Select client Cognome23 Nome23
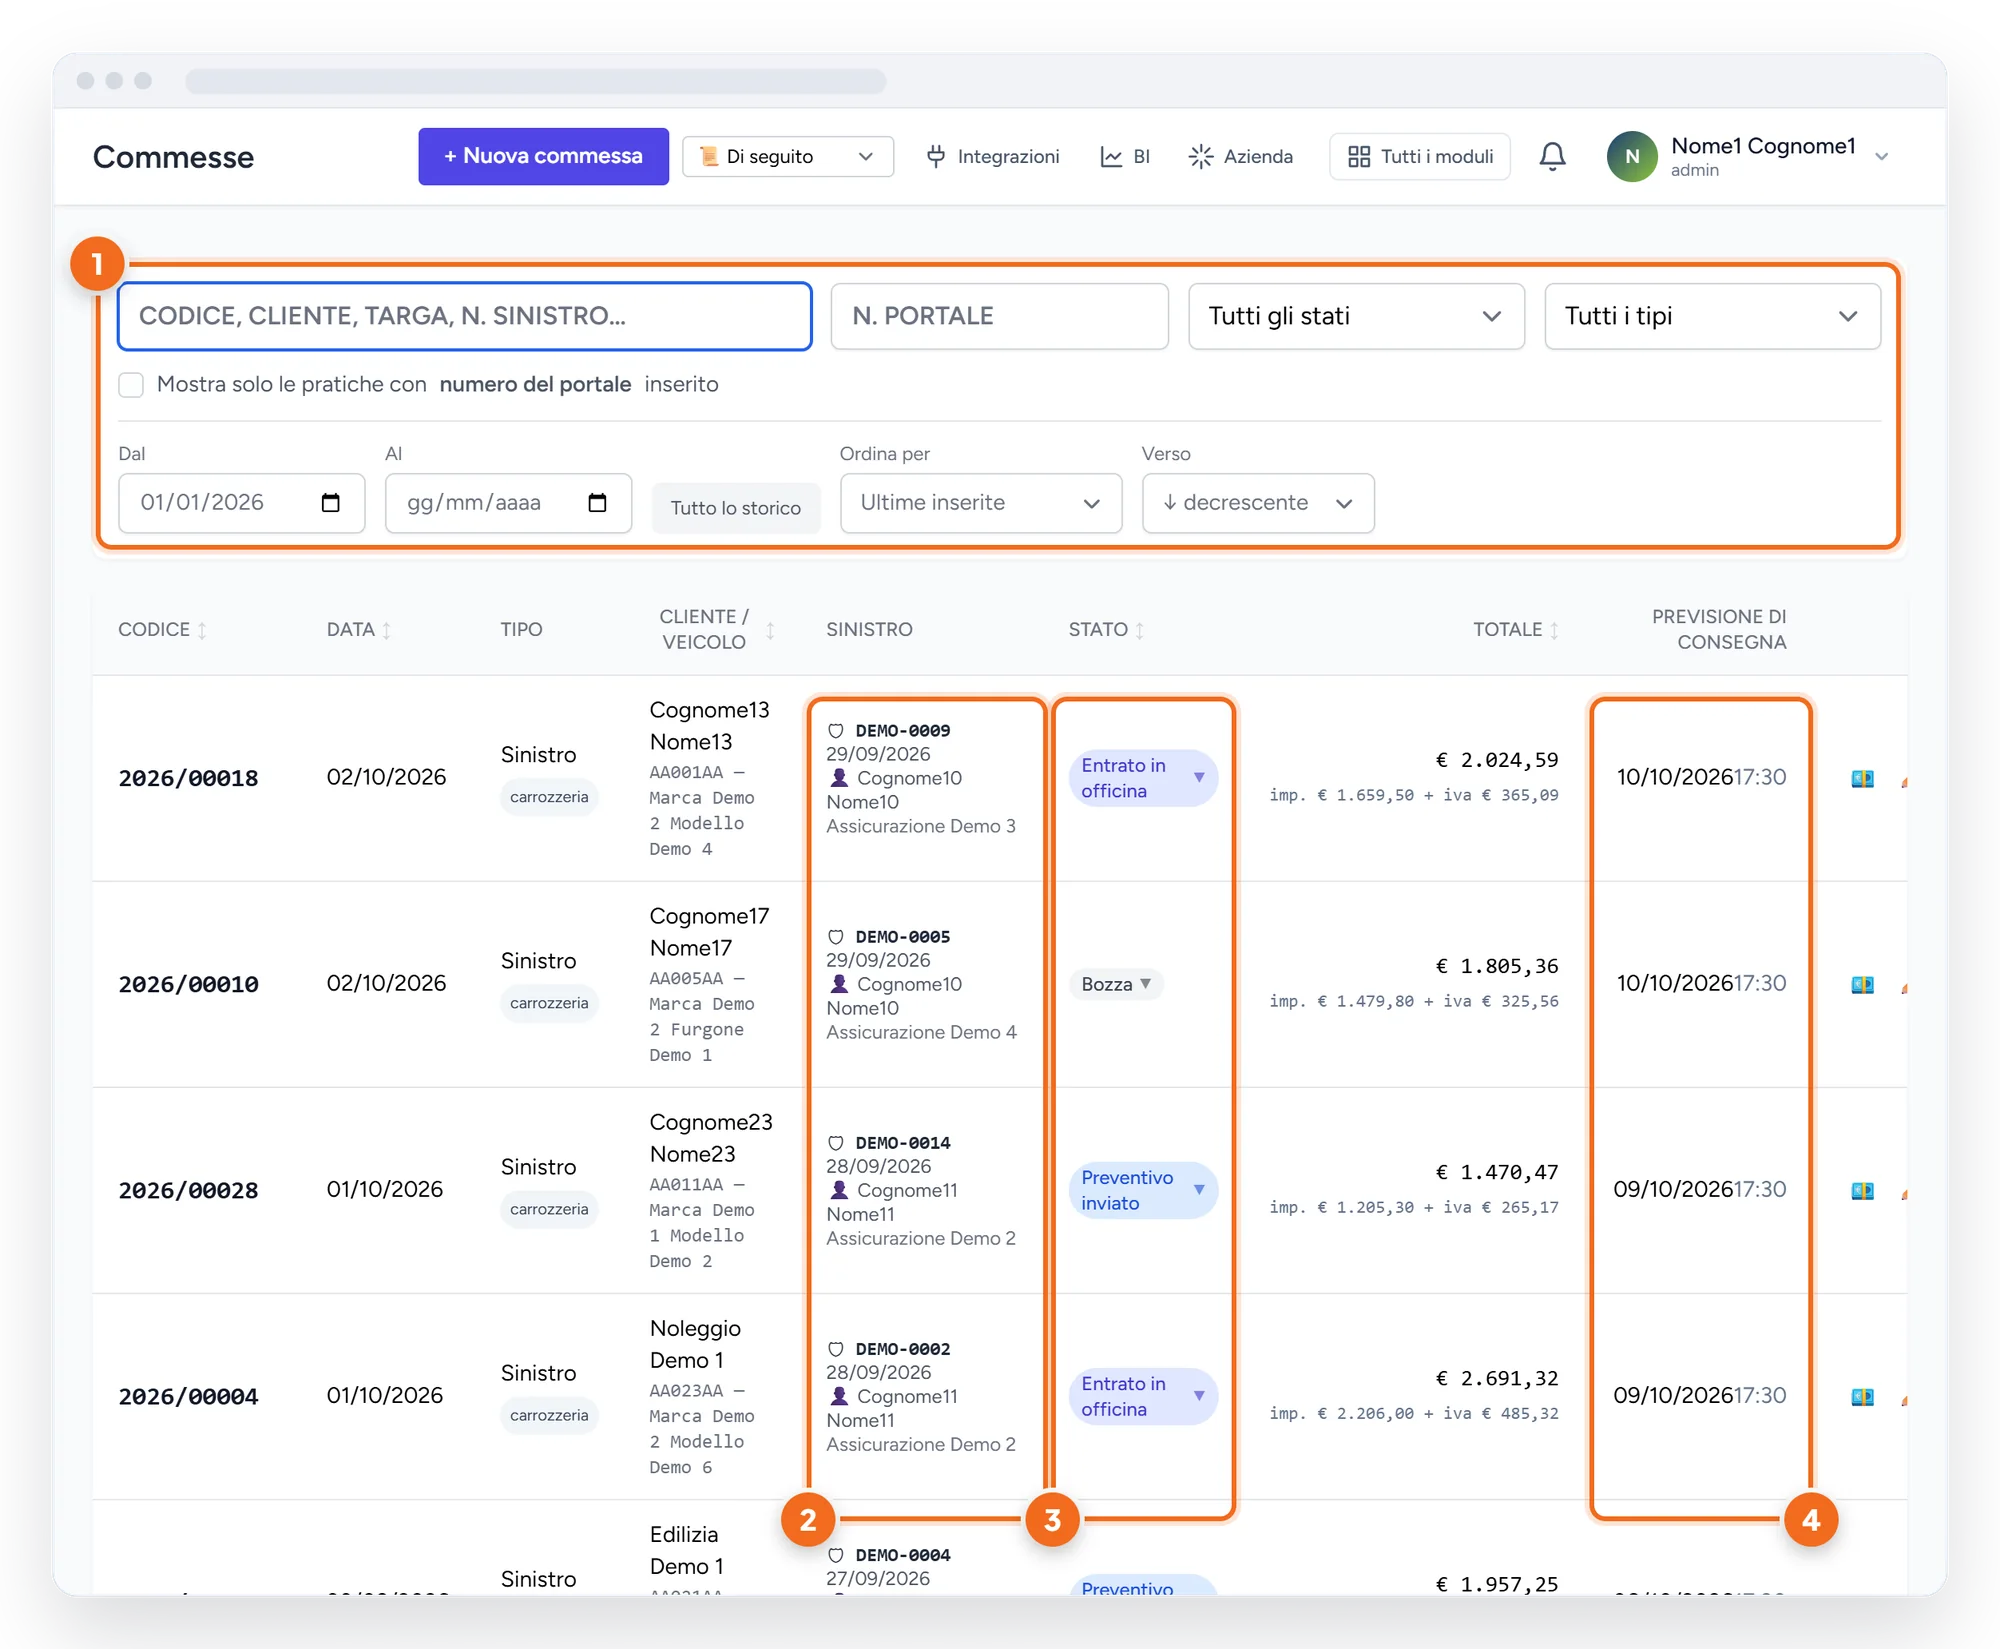2000x1649 pixels. pos(711,1138)
